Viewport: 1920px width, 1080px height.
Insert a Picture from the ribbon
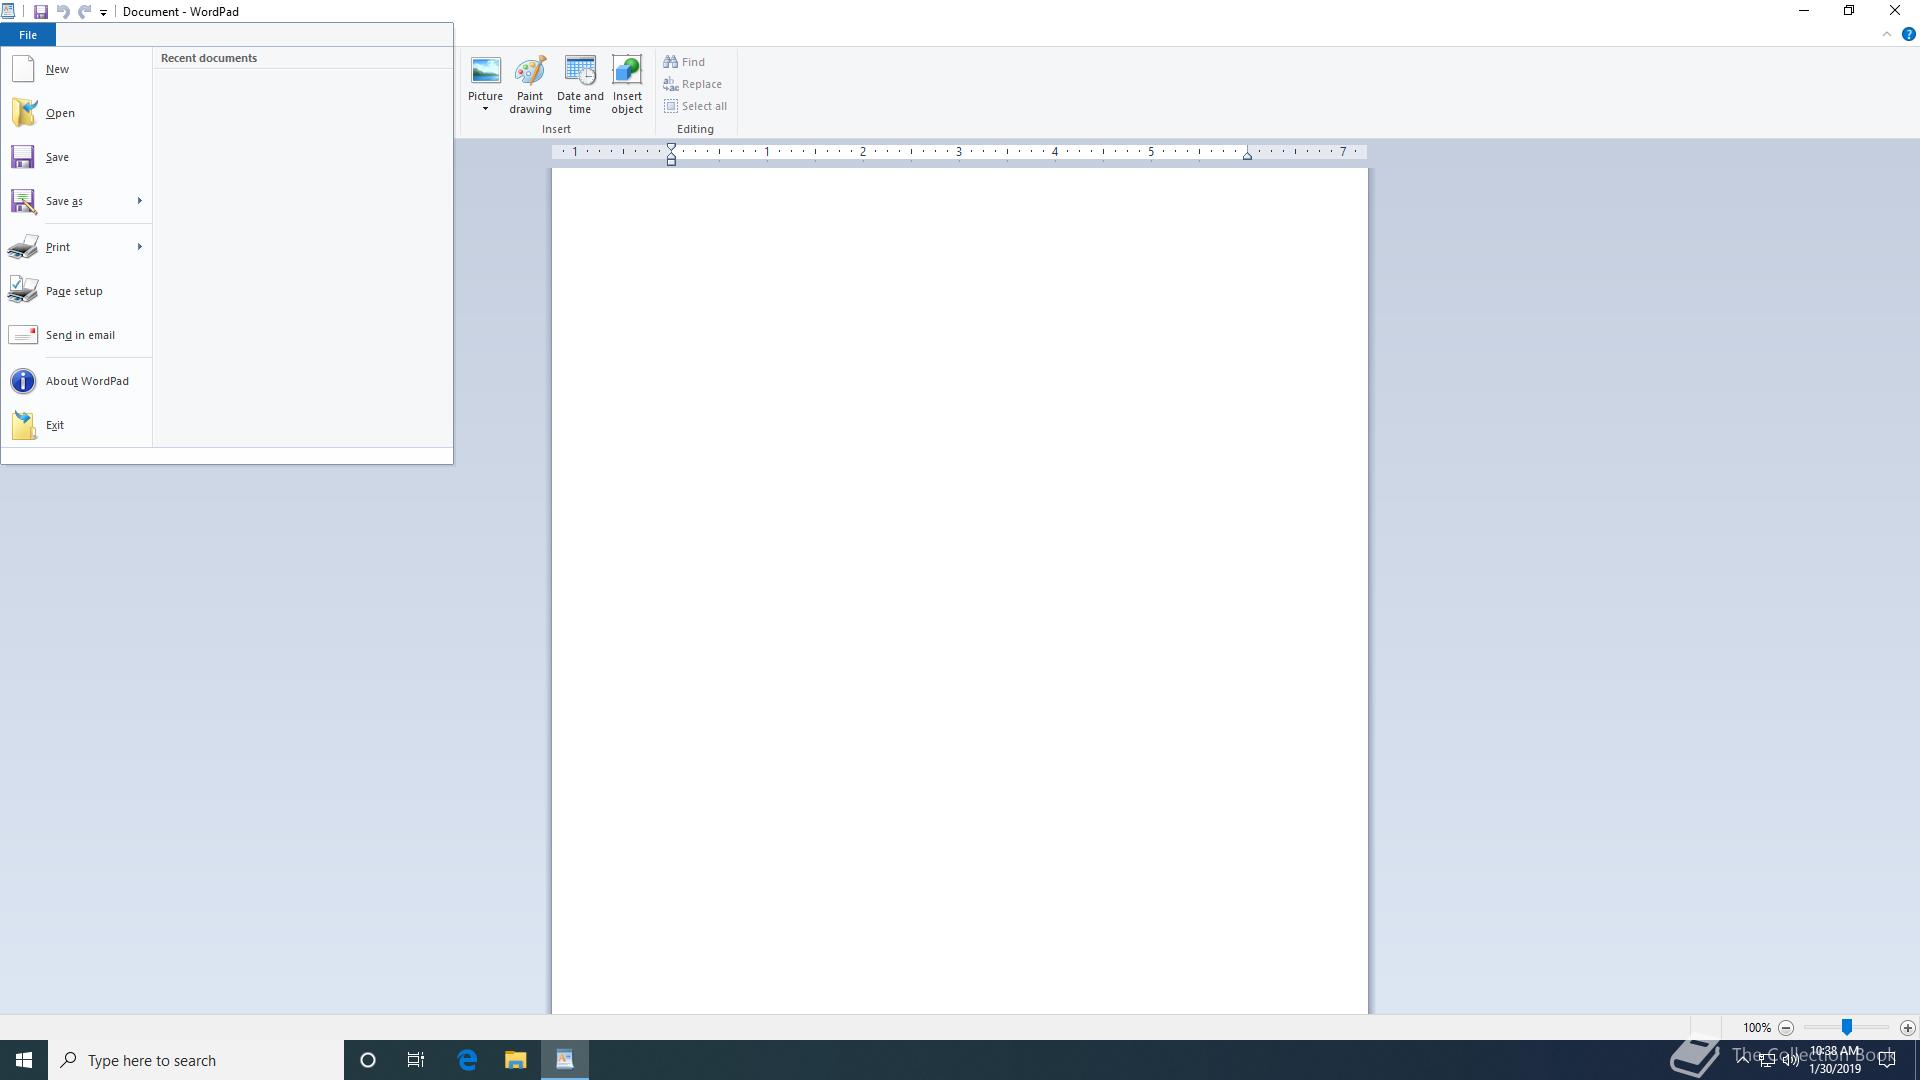[485, 84]
